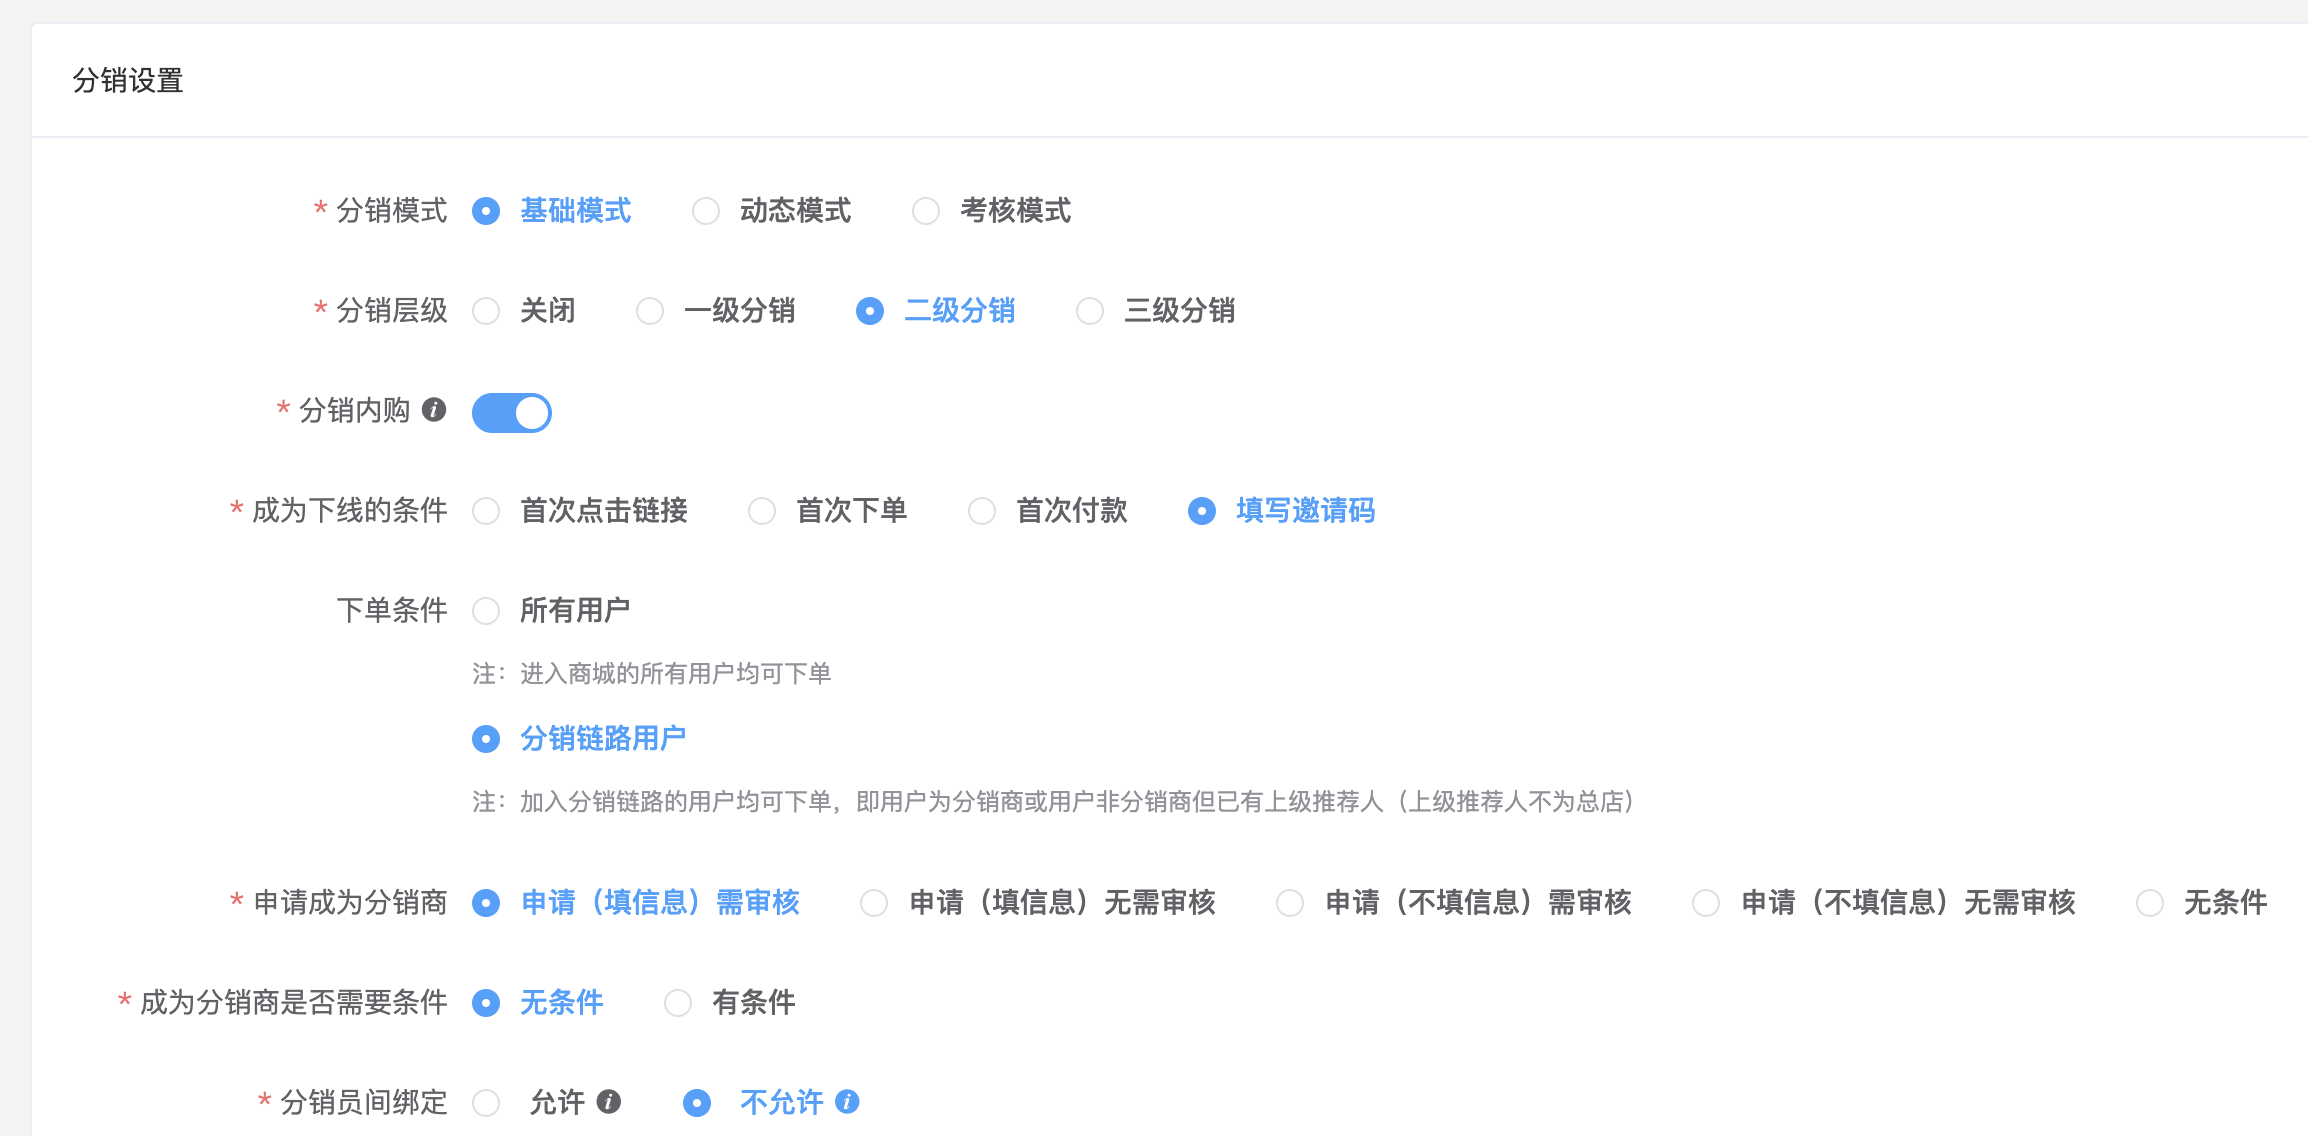Choose 申请（填信息）需审核 option
This screenshot has width=2308, height=1136.
(486, 903)
